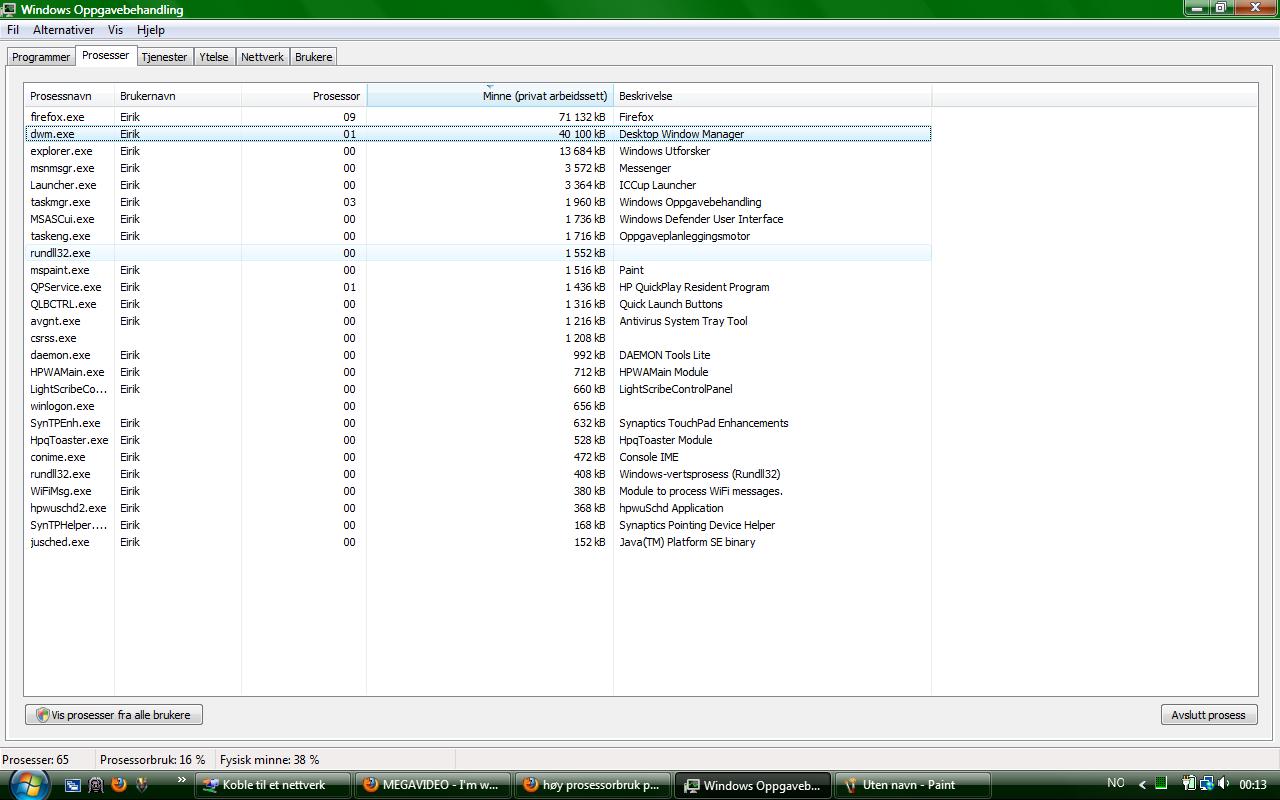Click the 71 132 kB memory value

[x=582, y=117]
